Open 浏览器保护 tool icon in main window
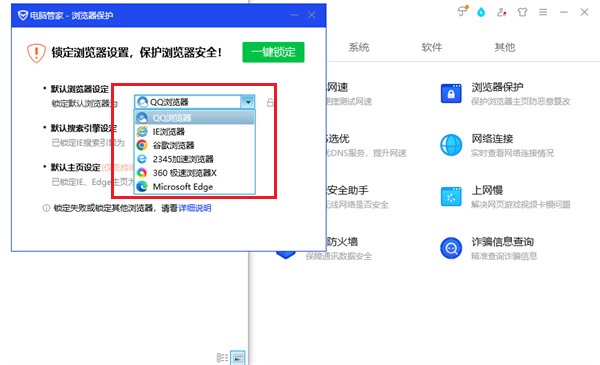The image size is (600, 365). [x=451, y=93]
